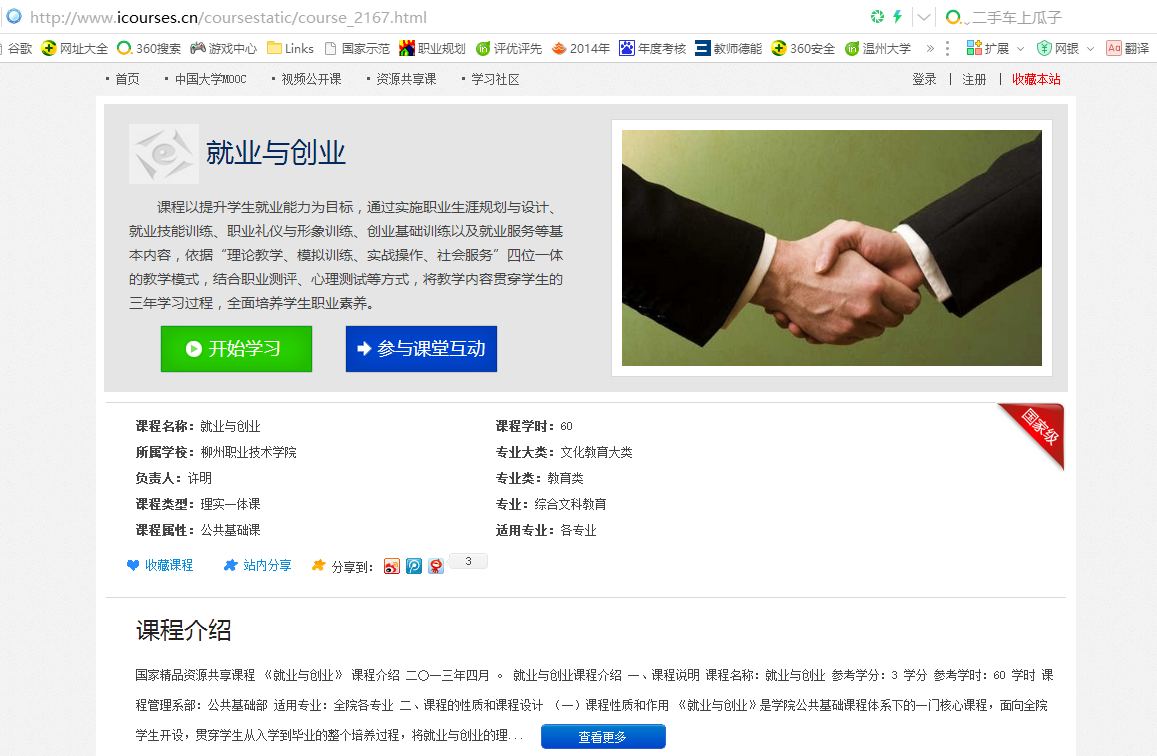Open the 年度考核 paw bookmark

click(x=653, y=49)
